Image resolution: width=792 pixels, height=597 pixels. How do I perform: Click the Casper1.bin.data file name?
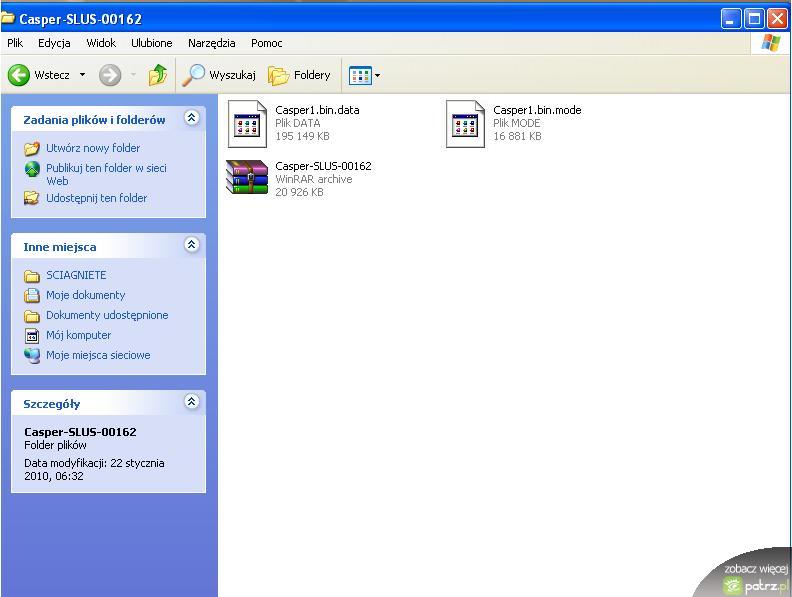pyautogui.click(x=317, y=110)
